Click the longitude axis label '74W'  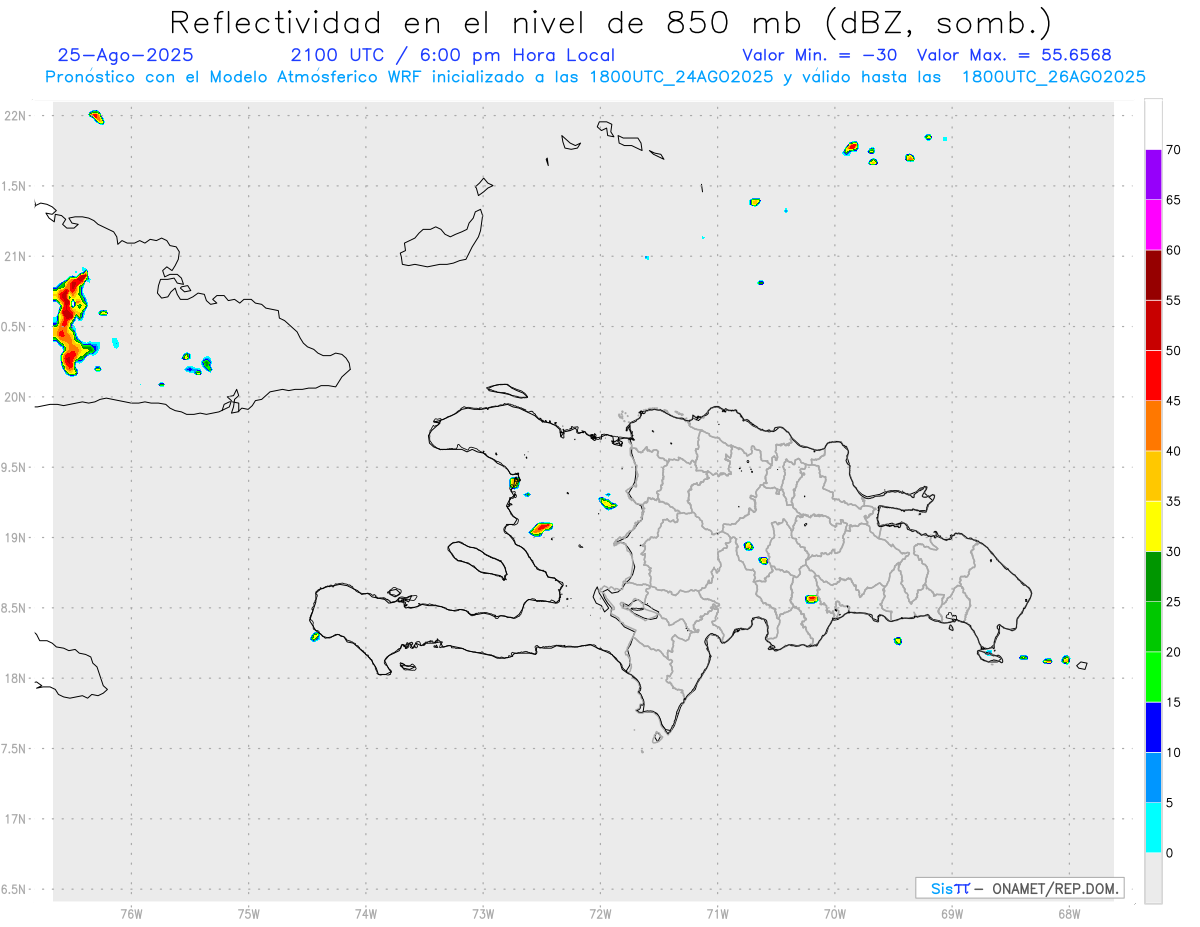click(366, 913)
